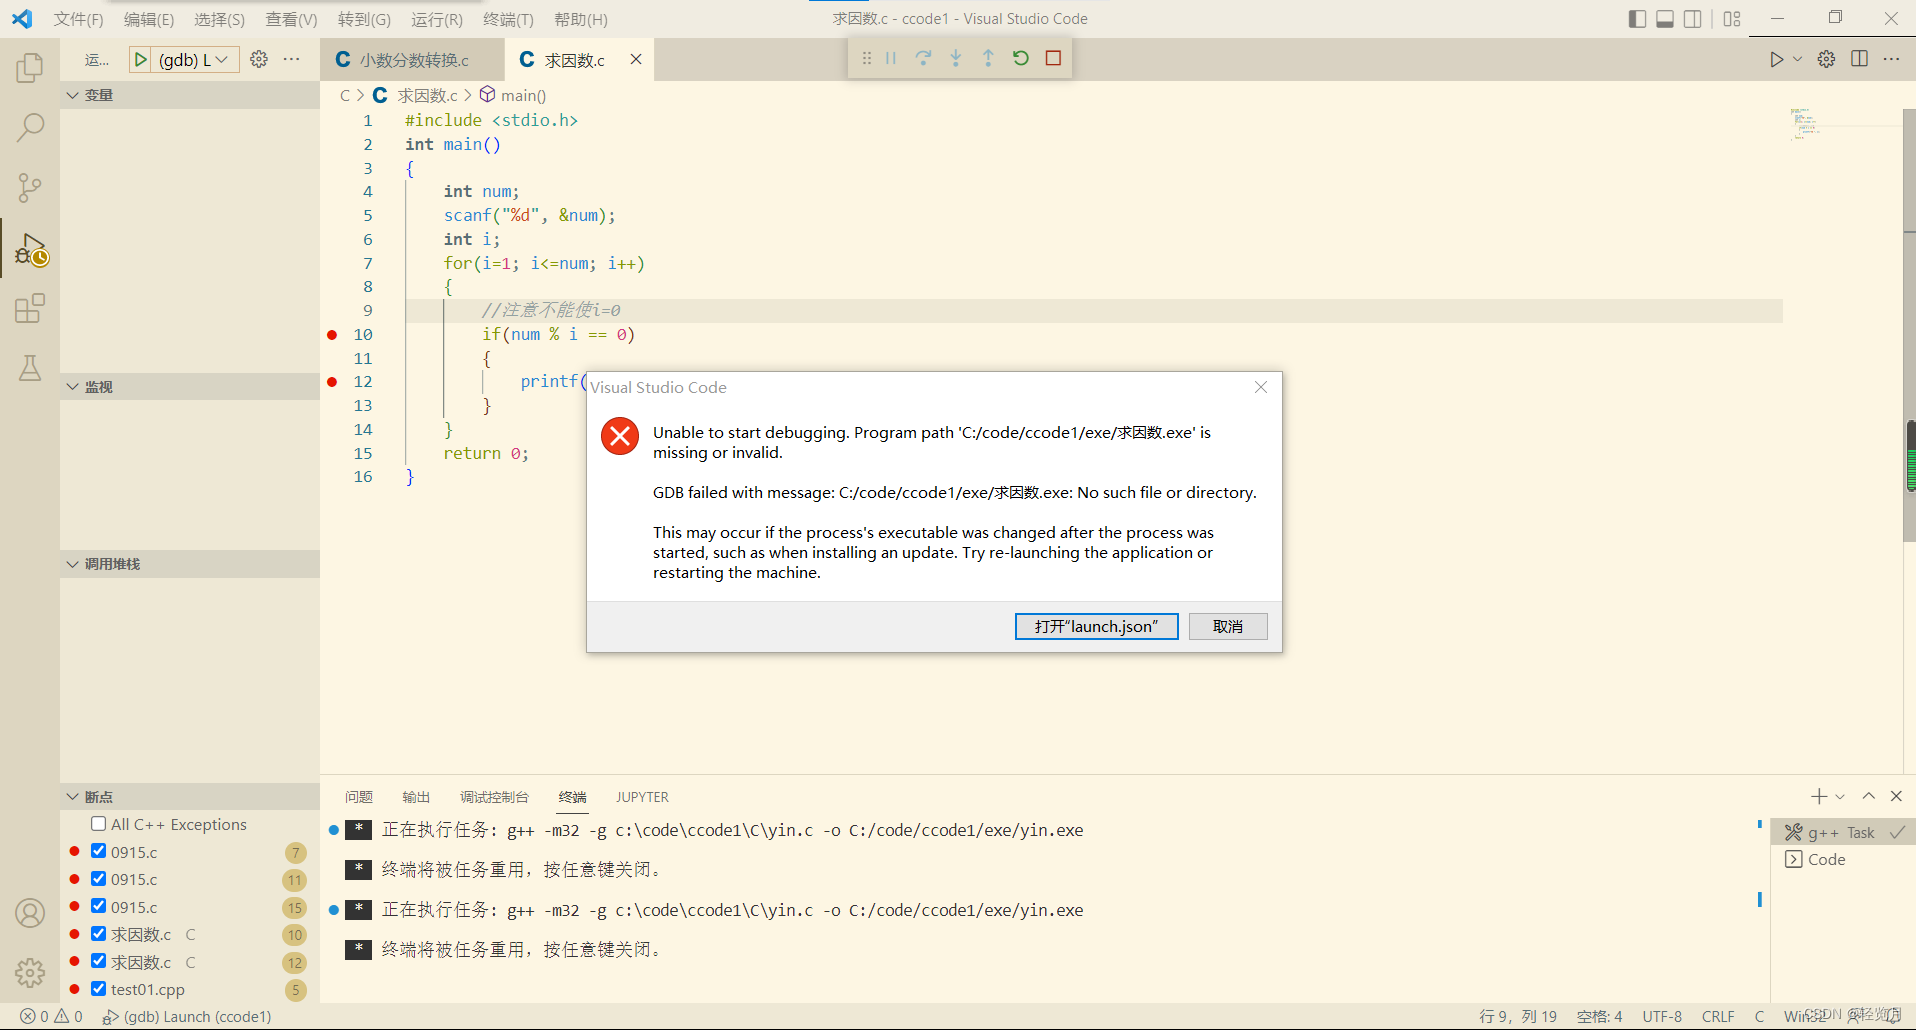This screenshot has width=1916, height=1030.
Task: Open new terminal dropdown arrow
Action: (1840, 797)
